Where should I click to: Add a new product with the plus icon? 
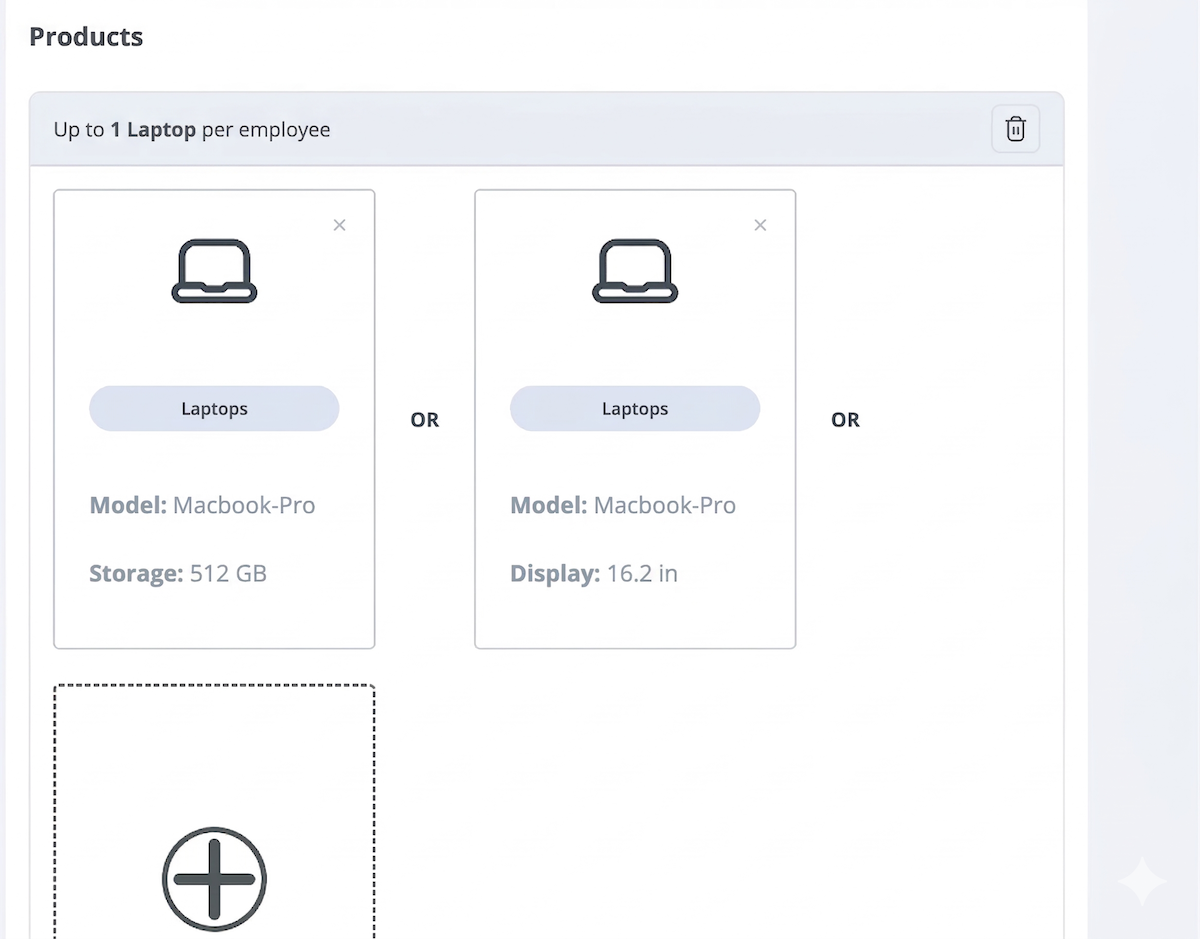click(214, 879)
